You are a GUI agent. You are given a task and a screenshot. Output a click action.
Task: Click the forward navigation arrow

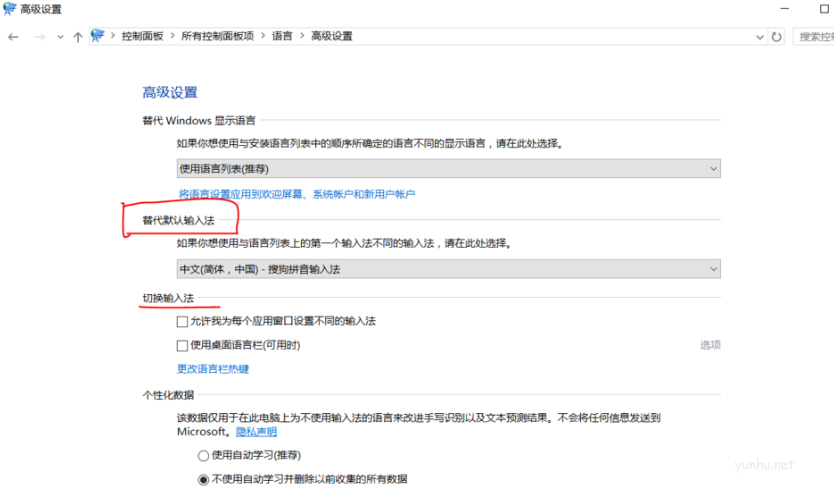39,37
